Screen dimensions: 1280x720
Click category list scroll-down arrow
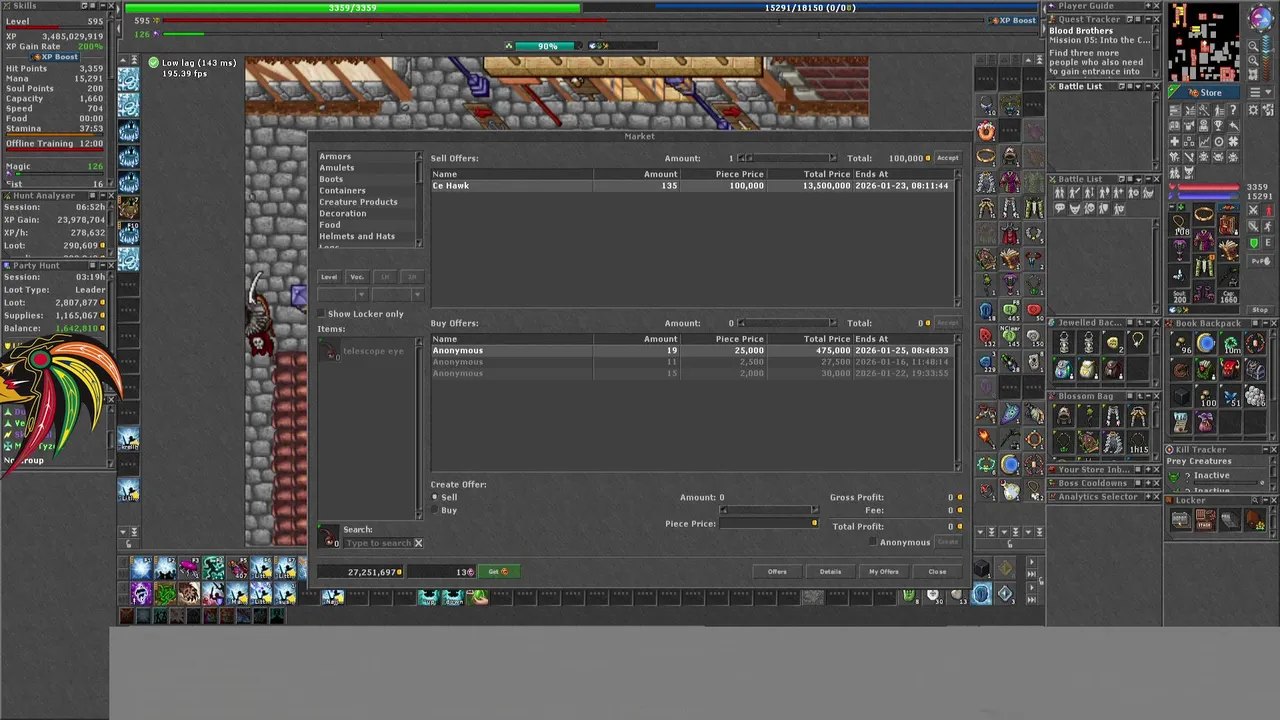click(420, 243)
